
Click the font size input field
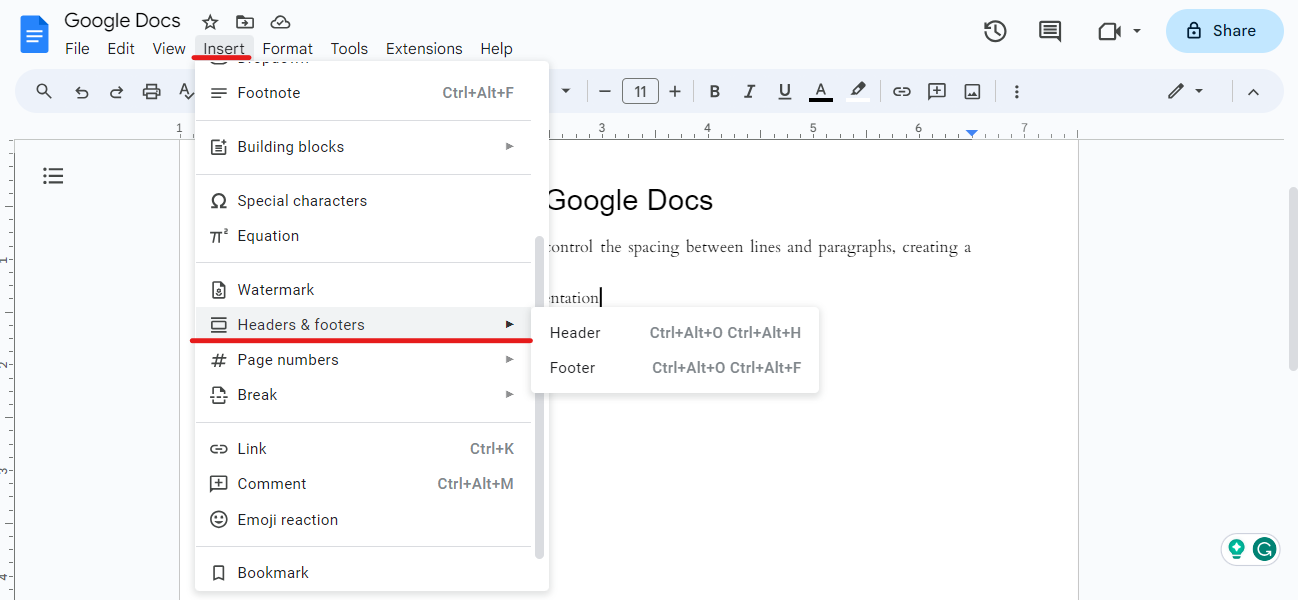(x=640, y=92)
